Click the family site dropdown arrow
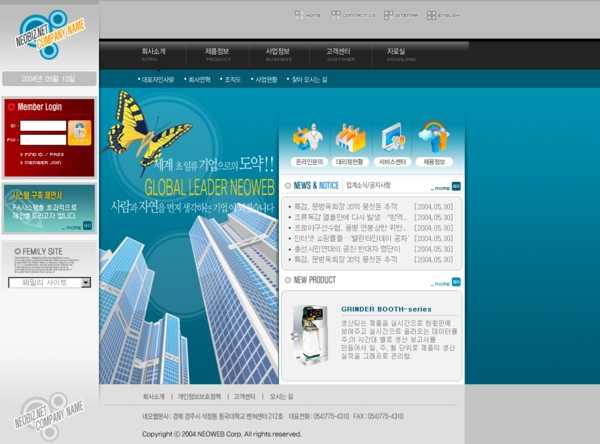This screenshot has width=600, height=444. (x=86, y=282)
